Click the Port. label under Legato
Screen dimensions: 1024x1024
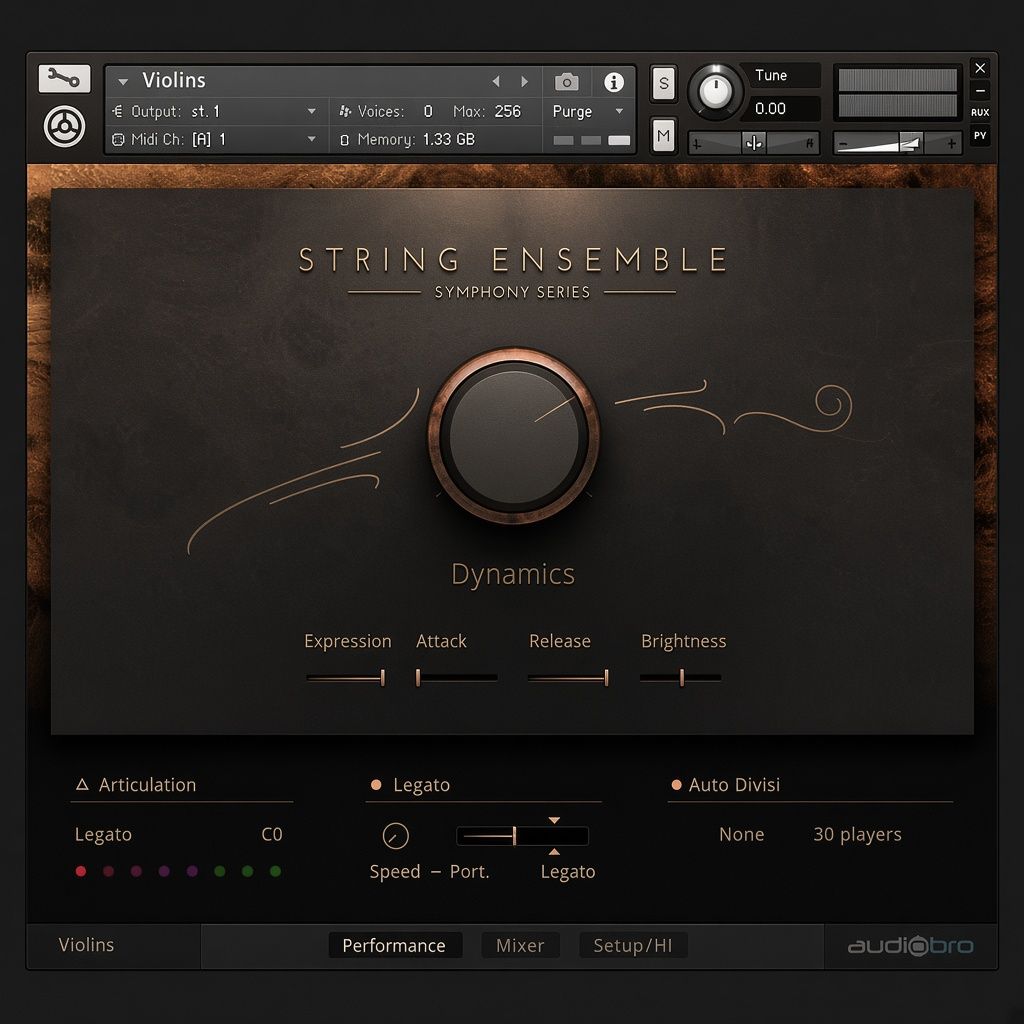pos(470,872)
